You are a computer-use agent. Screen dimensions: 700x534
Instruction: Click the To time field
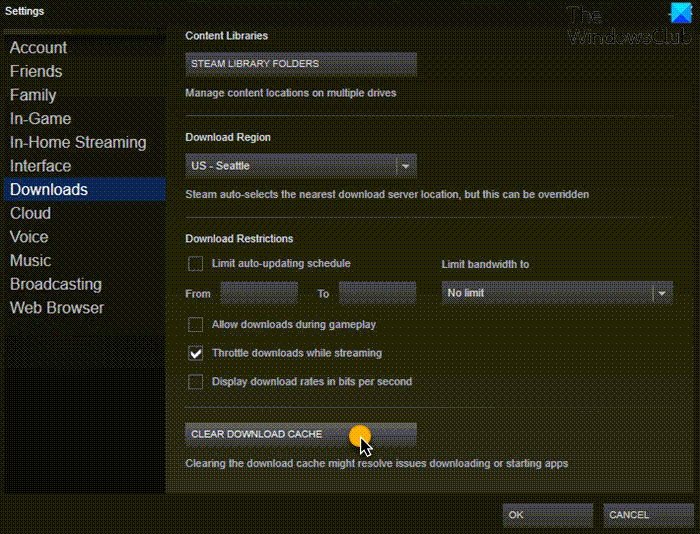coord(377,293)
